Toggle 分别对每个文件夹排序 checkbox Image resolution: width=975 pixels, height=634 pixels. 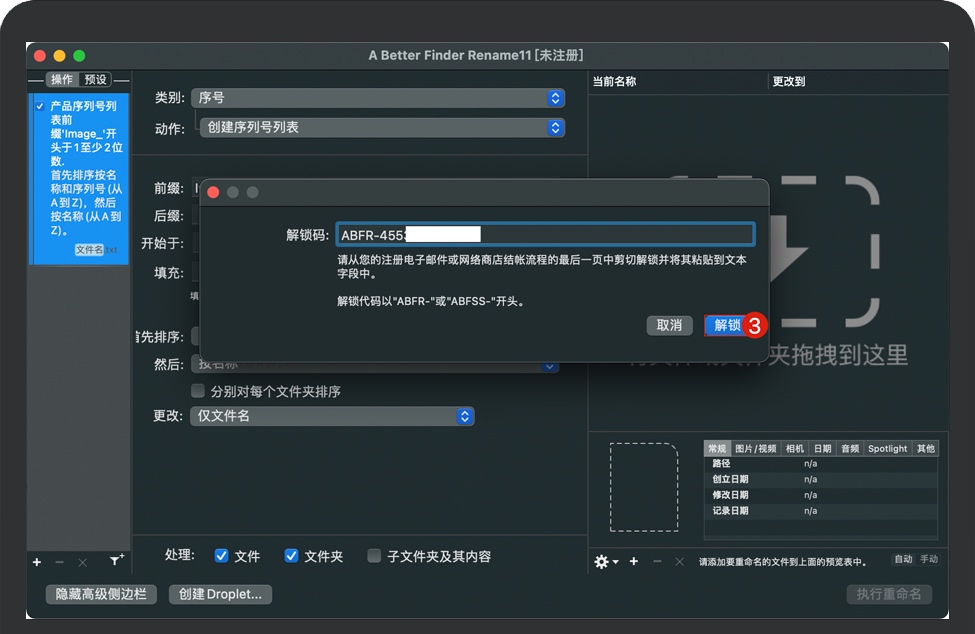(198, 391)
